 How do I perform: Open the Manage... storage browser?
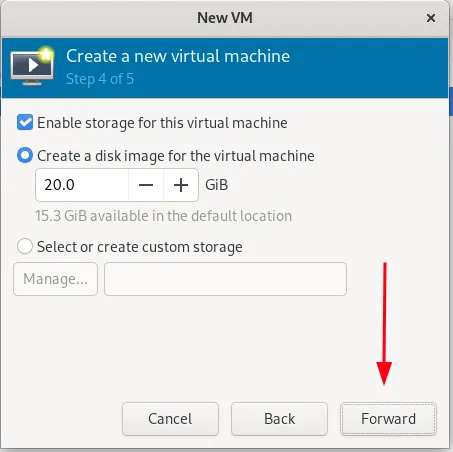55,279
